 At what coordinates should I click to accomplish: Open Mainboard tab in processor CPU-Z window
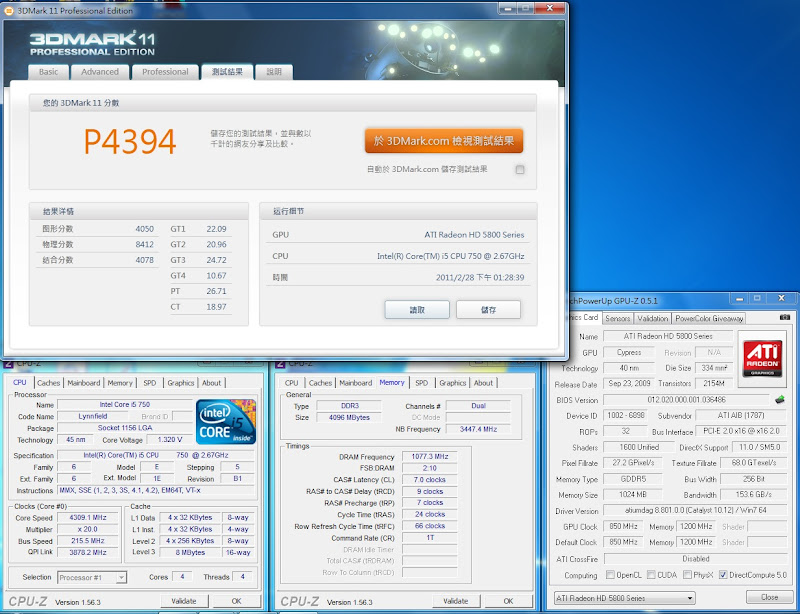click(x=84, y=383)
